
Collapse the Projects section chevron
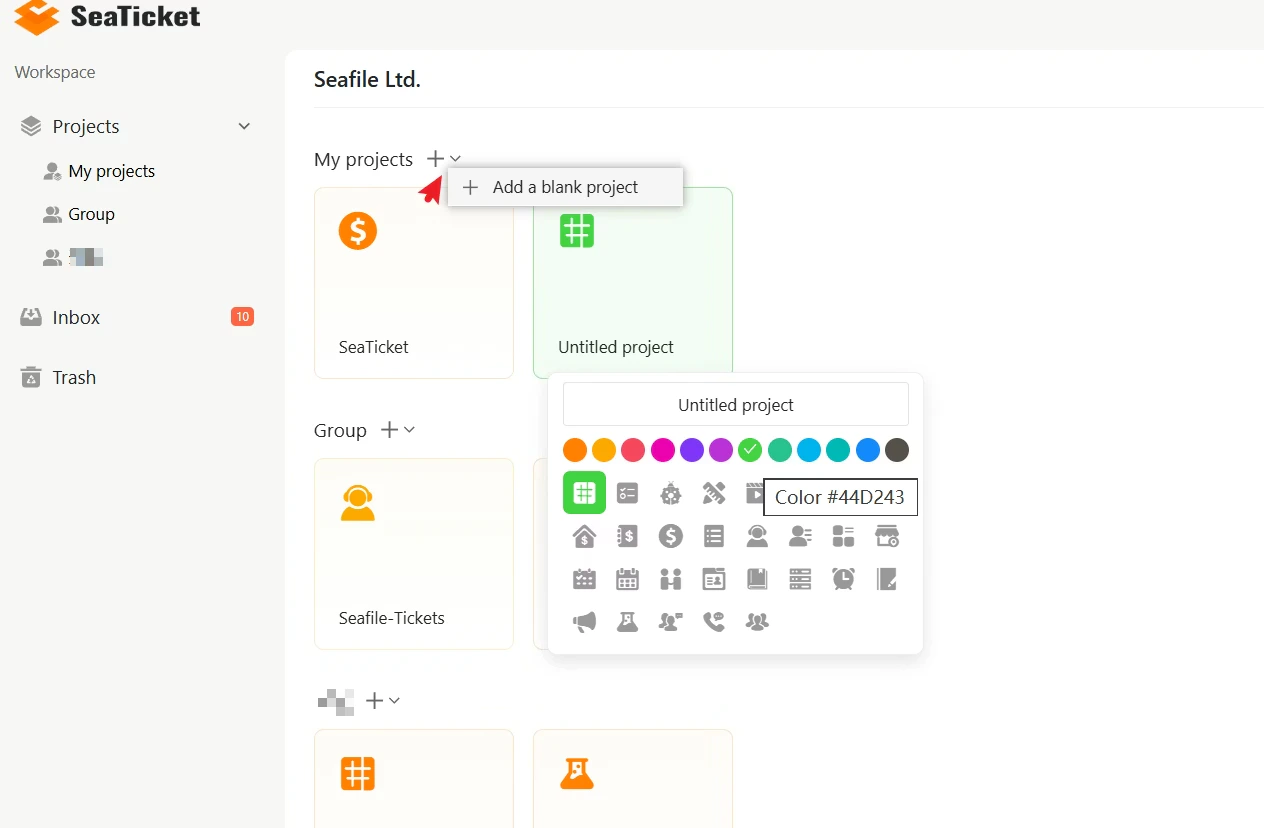(x=244, y=126)
